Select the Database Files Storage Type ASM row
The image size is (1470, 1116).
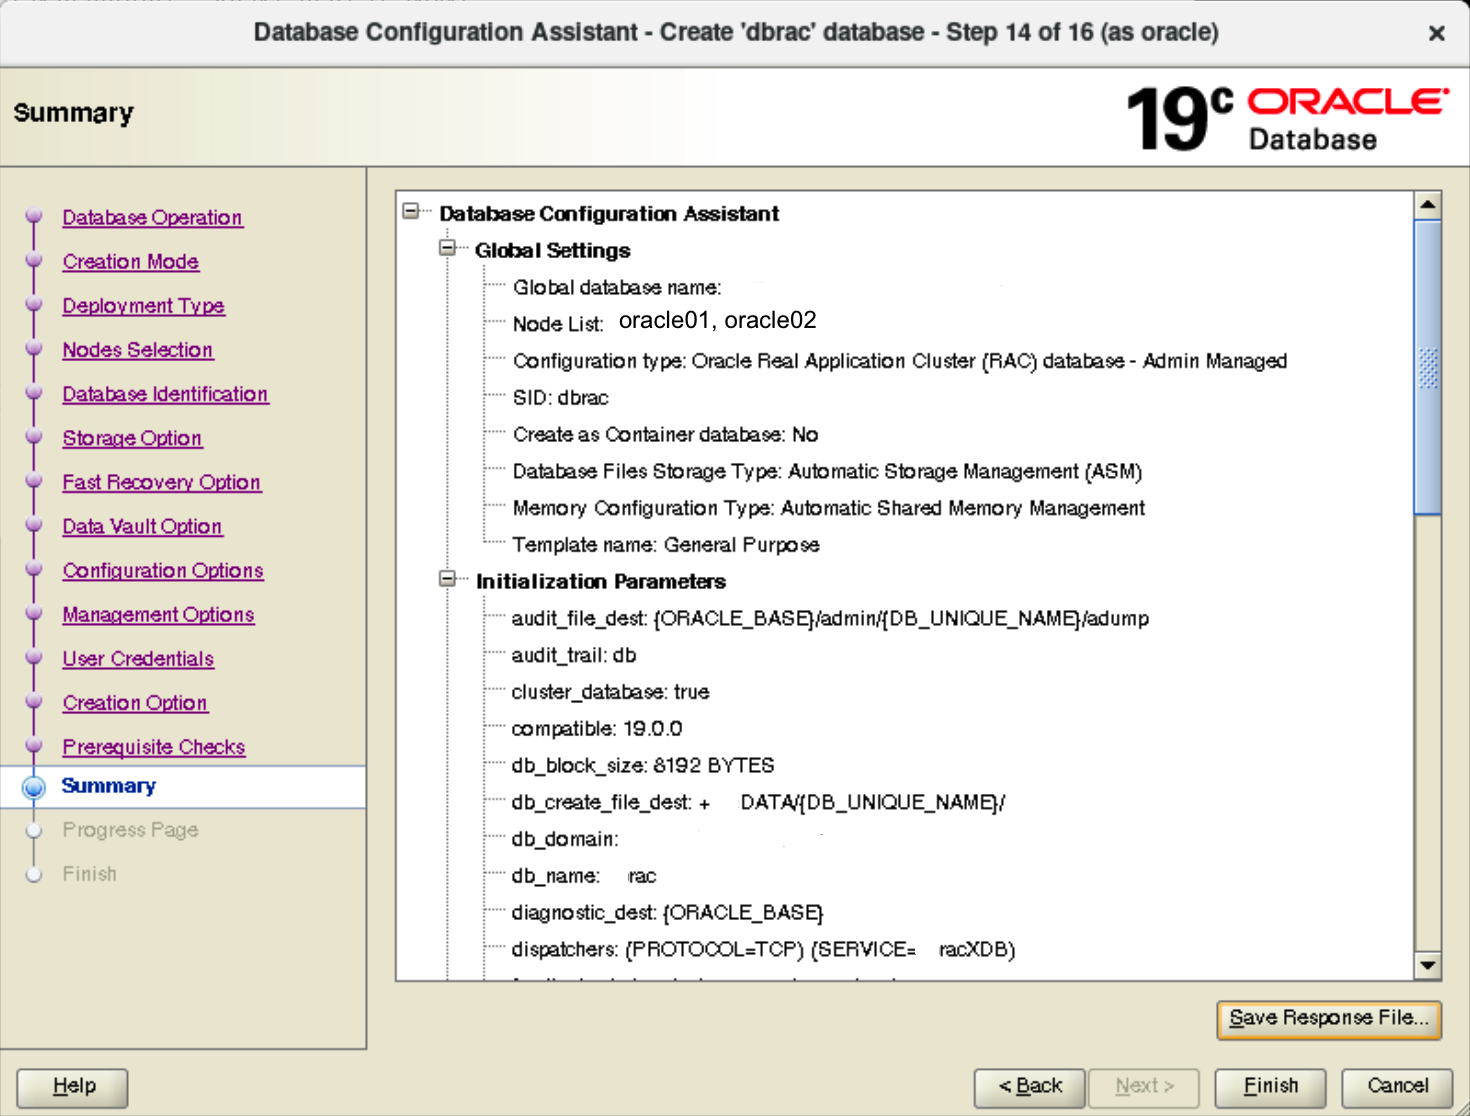coord(827,471)
